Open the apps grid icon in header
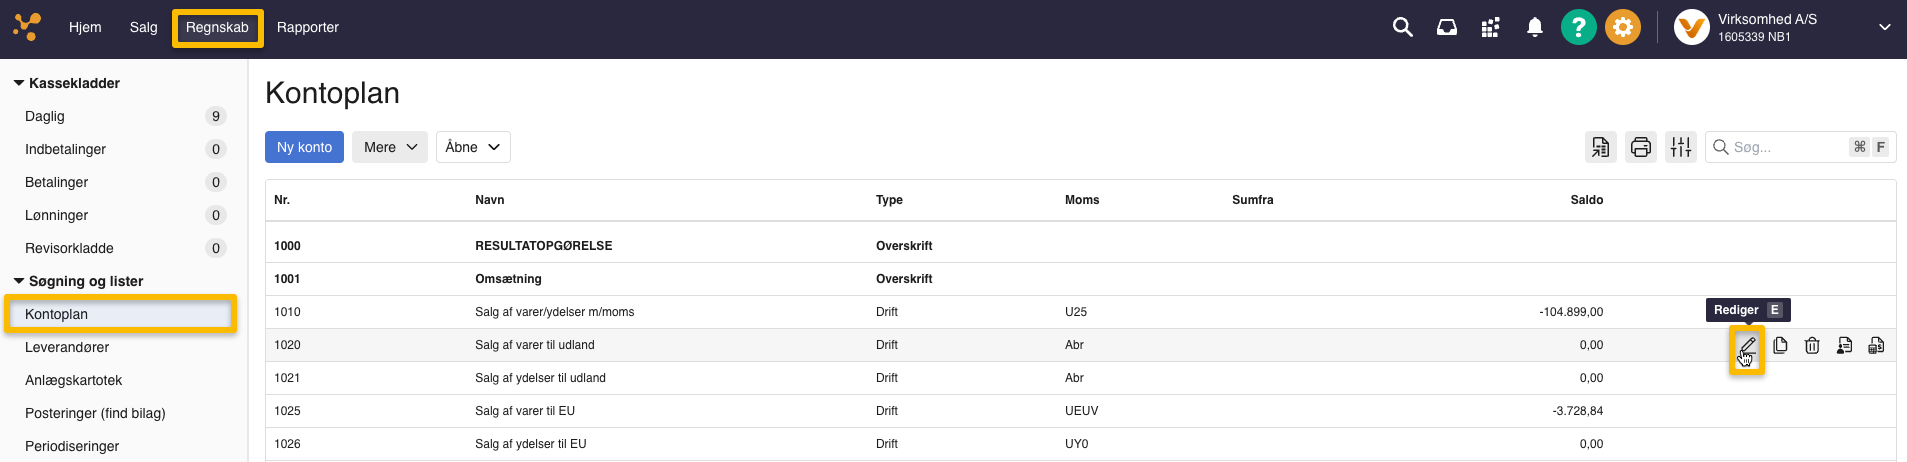Image resolution: width=1907 pixels, height=462 pixels. 1490,28
